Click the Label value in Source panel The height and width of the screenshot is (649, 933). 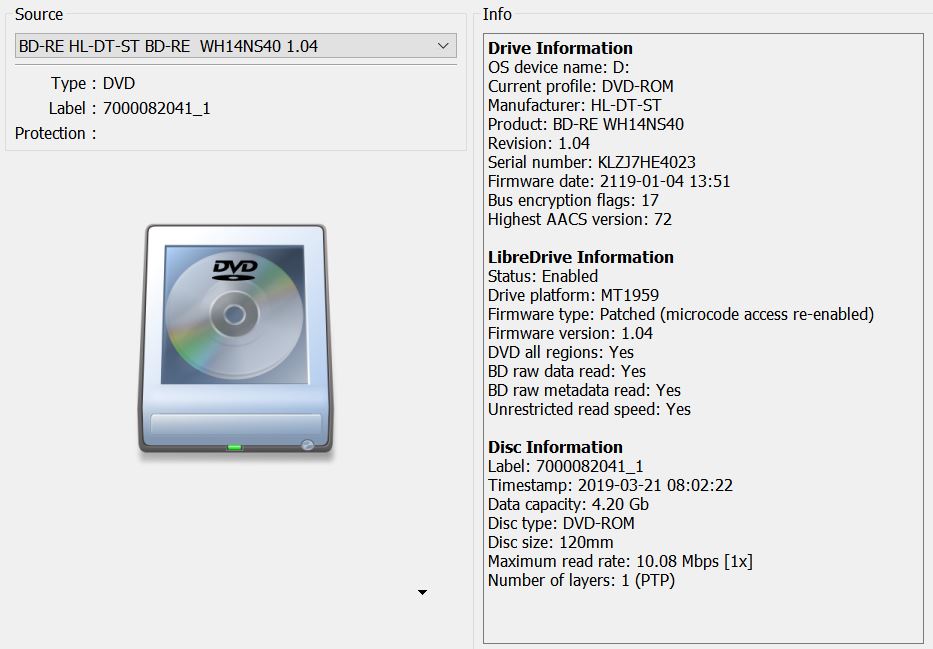click(156, 108)
